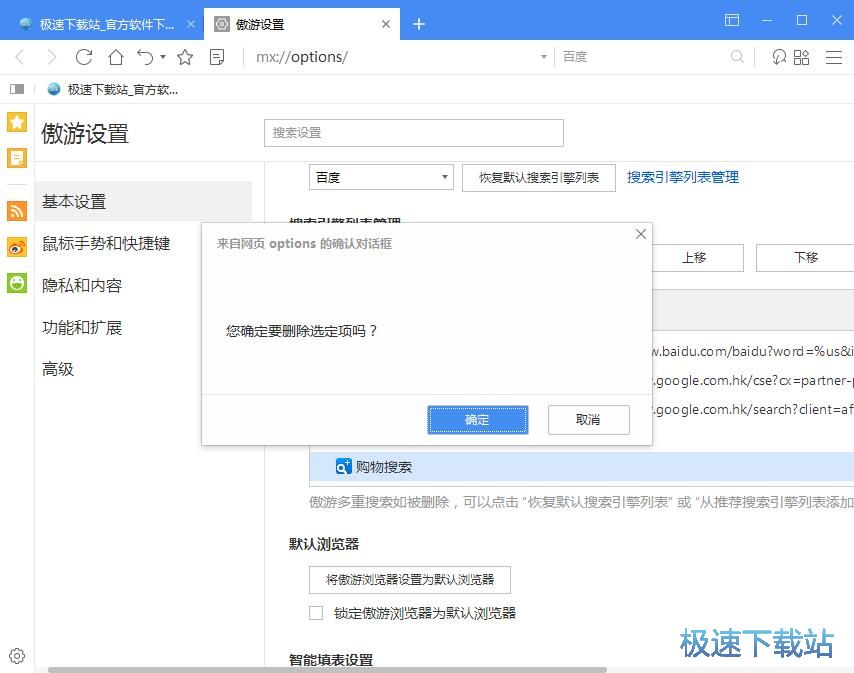Close the confirmation dialog with X

tap(640, 234)
